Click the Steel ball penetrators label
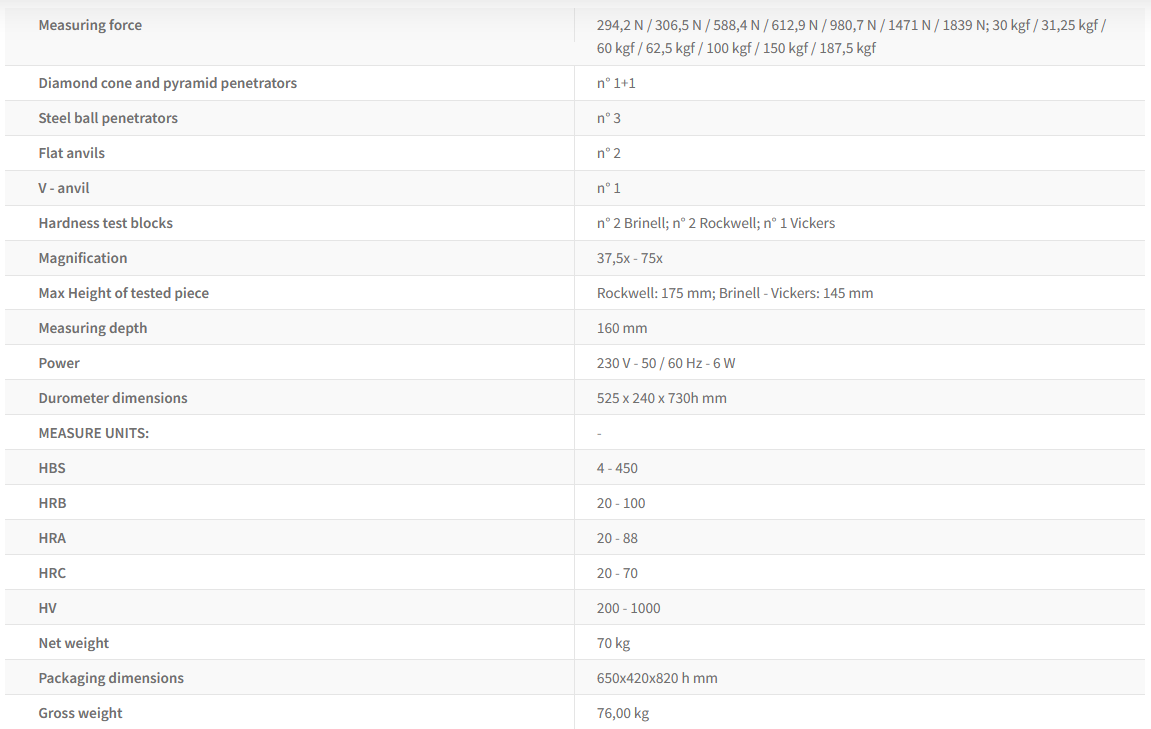1151x729 pixels. pos(108,118)
